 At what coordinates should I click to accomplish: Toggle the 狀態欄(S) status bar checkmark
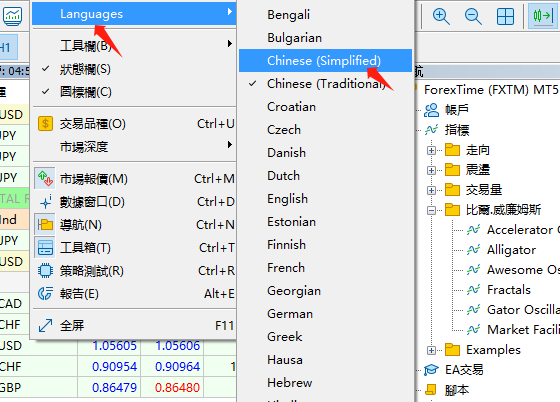click(x=45, y=69)
